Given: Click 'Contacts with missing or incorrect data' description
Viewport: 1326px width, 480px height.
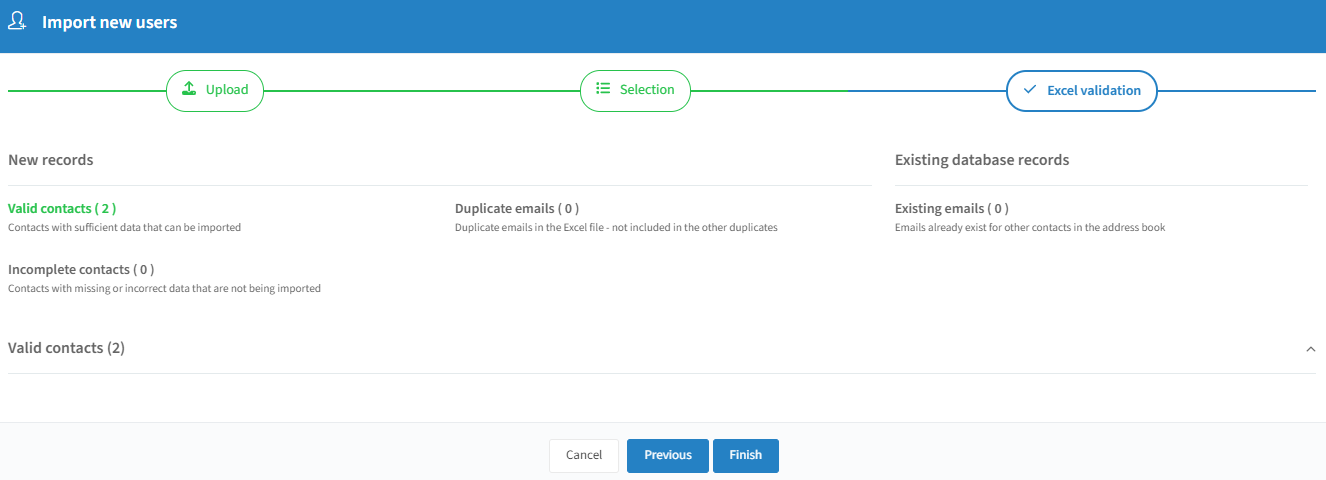Looking at the screenshot, I should coord(165,289).
